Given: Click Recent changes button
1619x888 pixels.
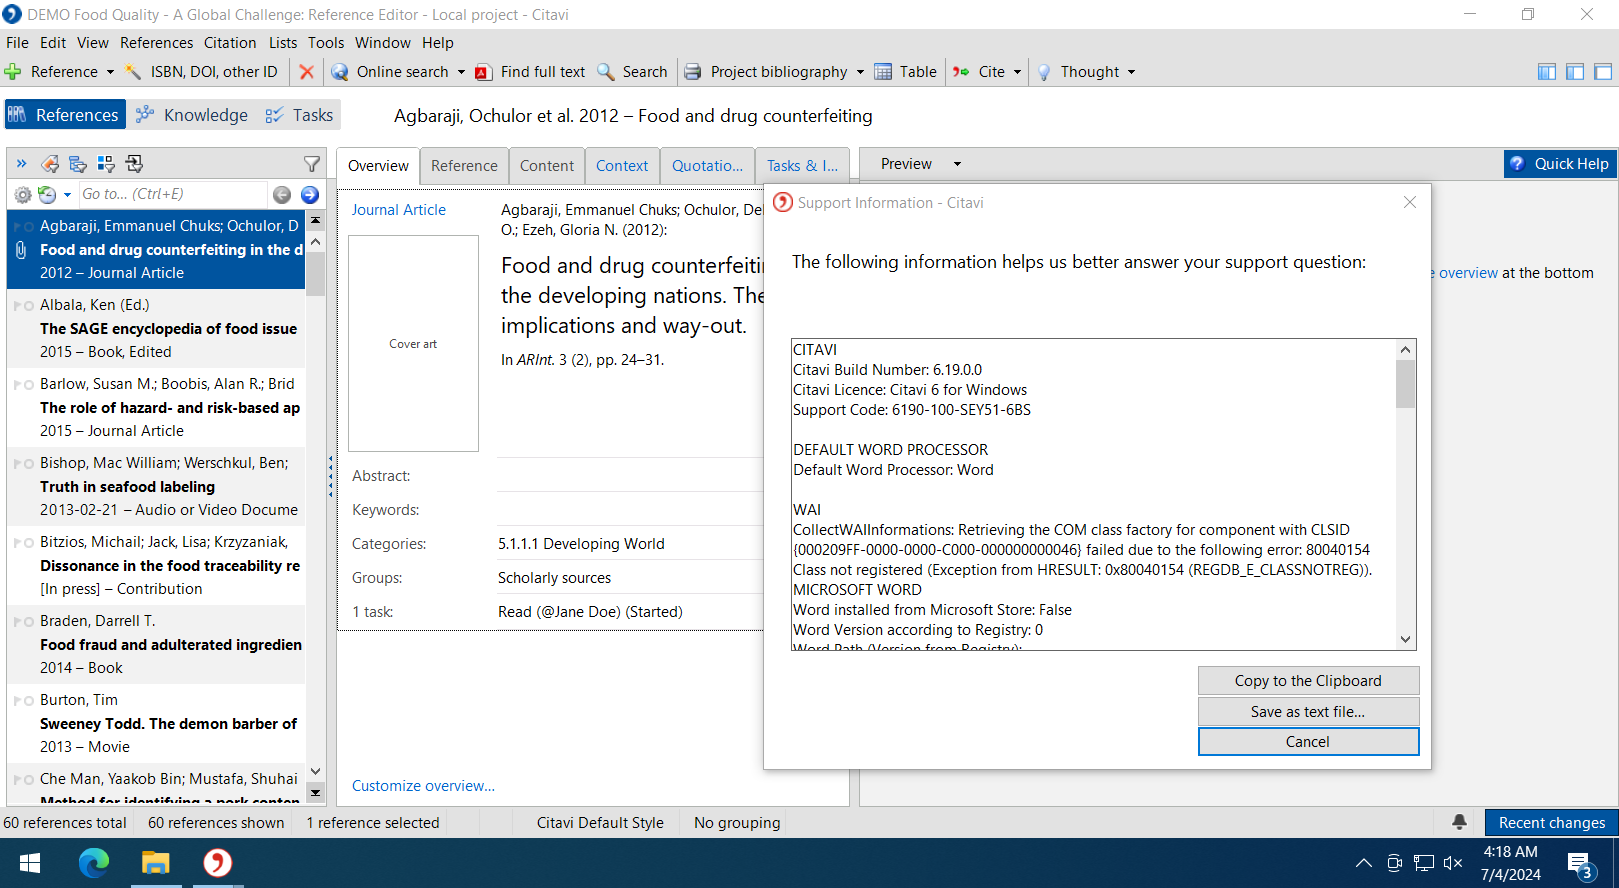Looking at the screenshot, I should coord(1551,822).
